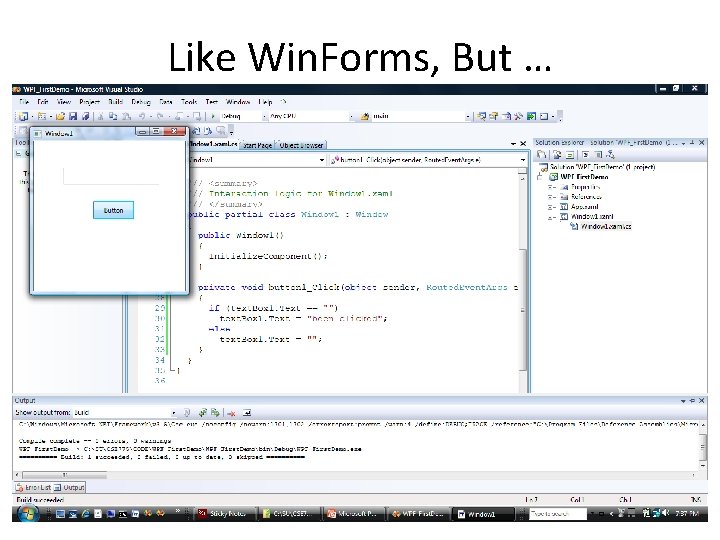The width and height of the screenshot is (720, 540).
Task: Click the Cut scissors icon
Action: click(x=101, y=117)
